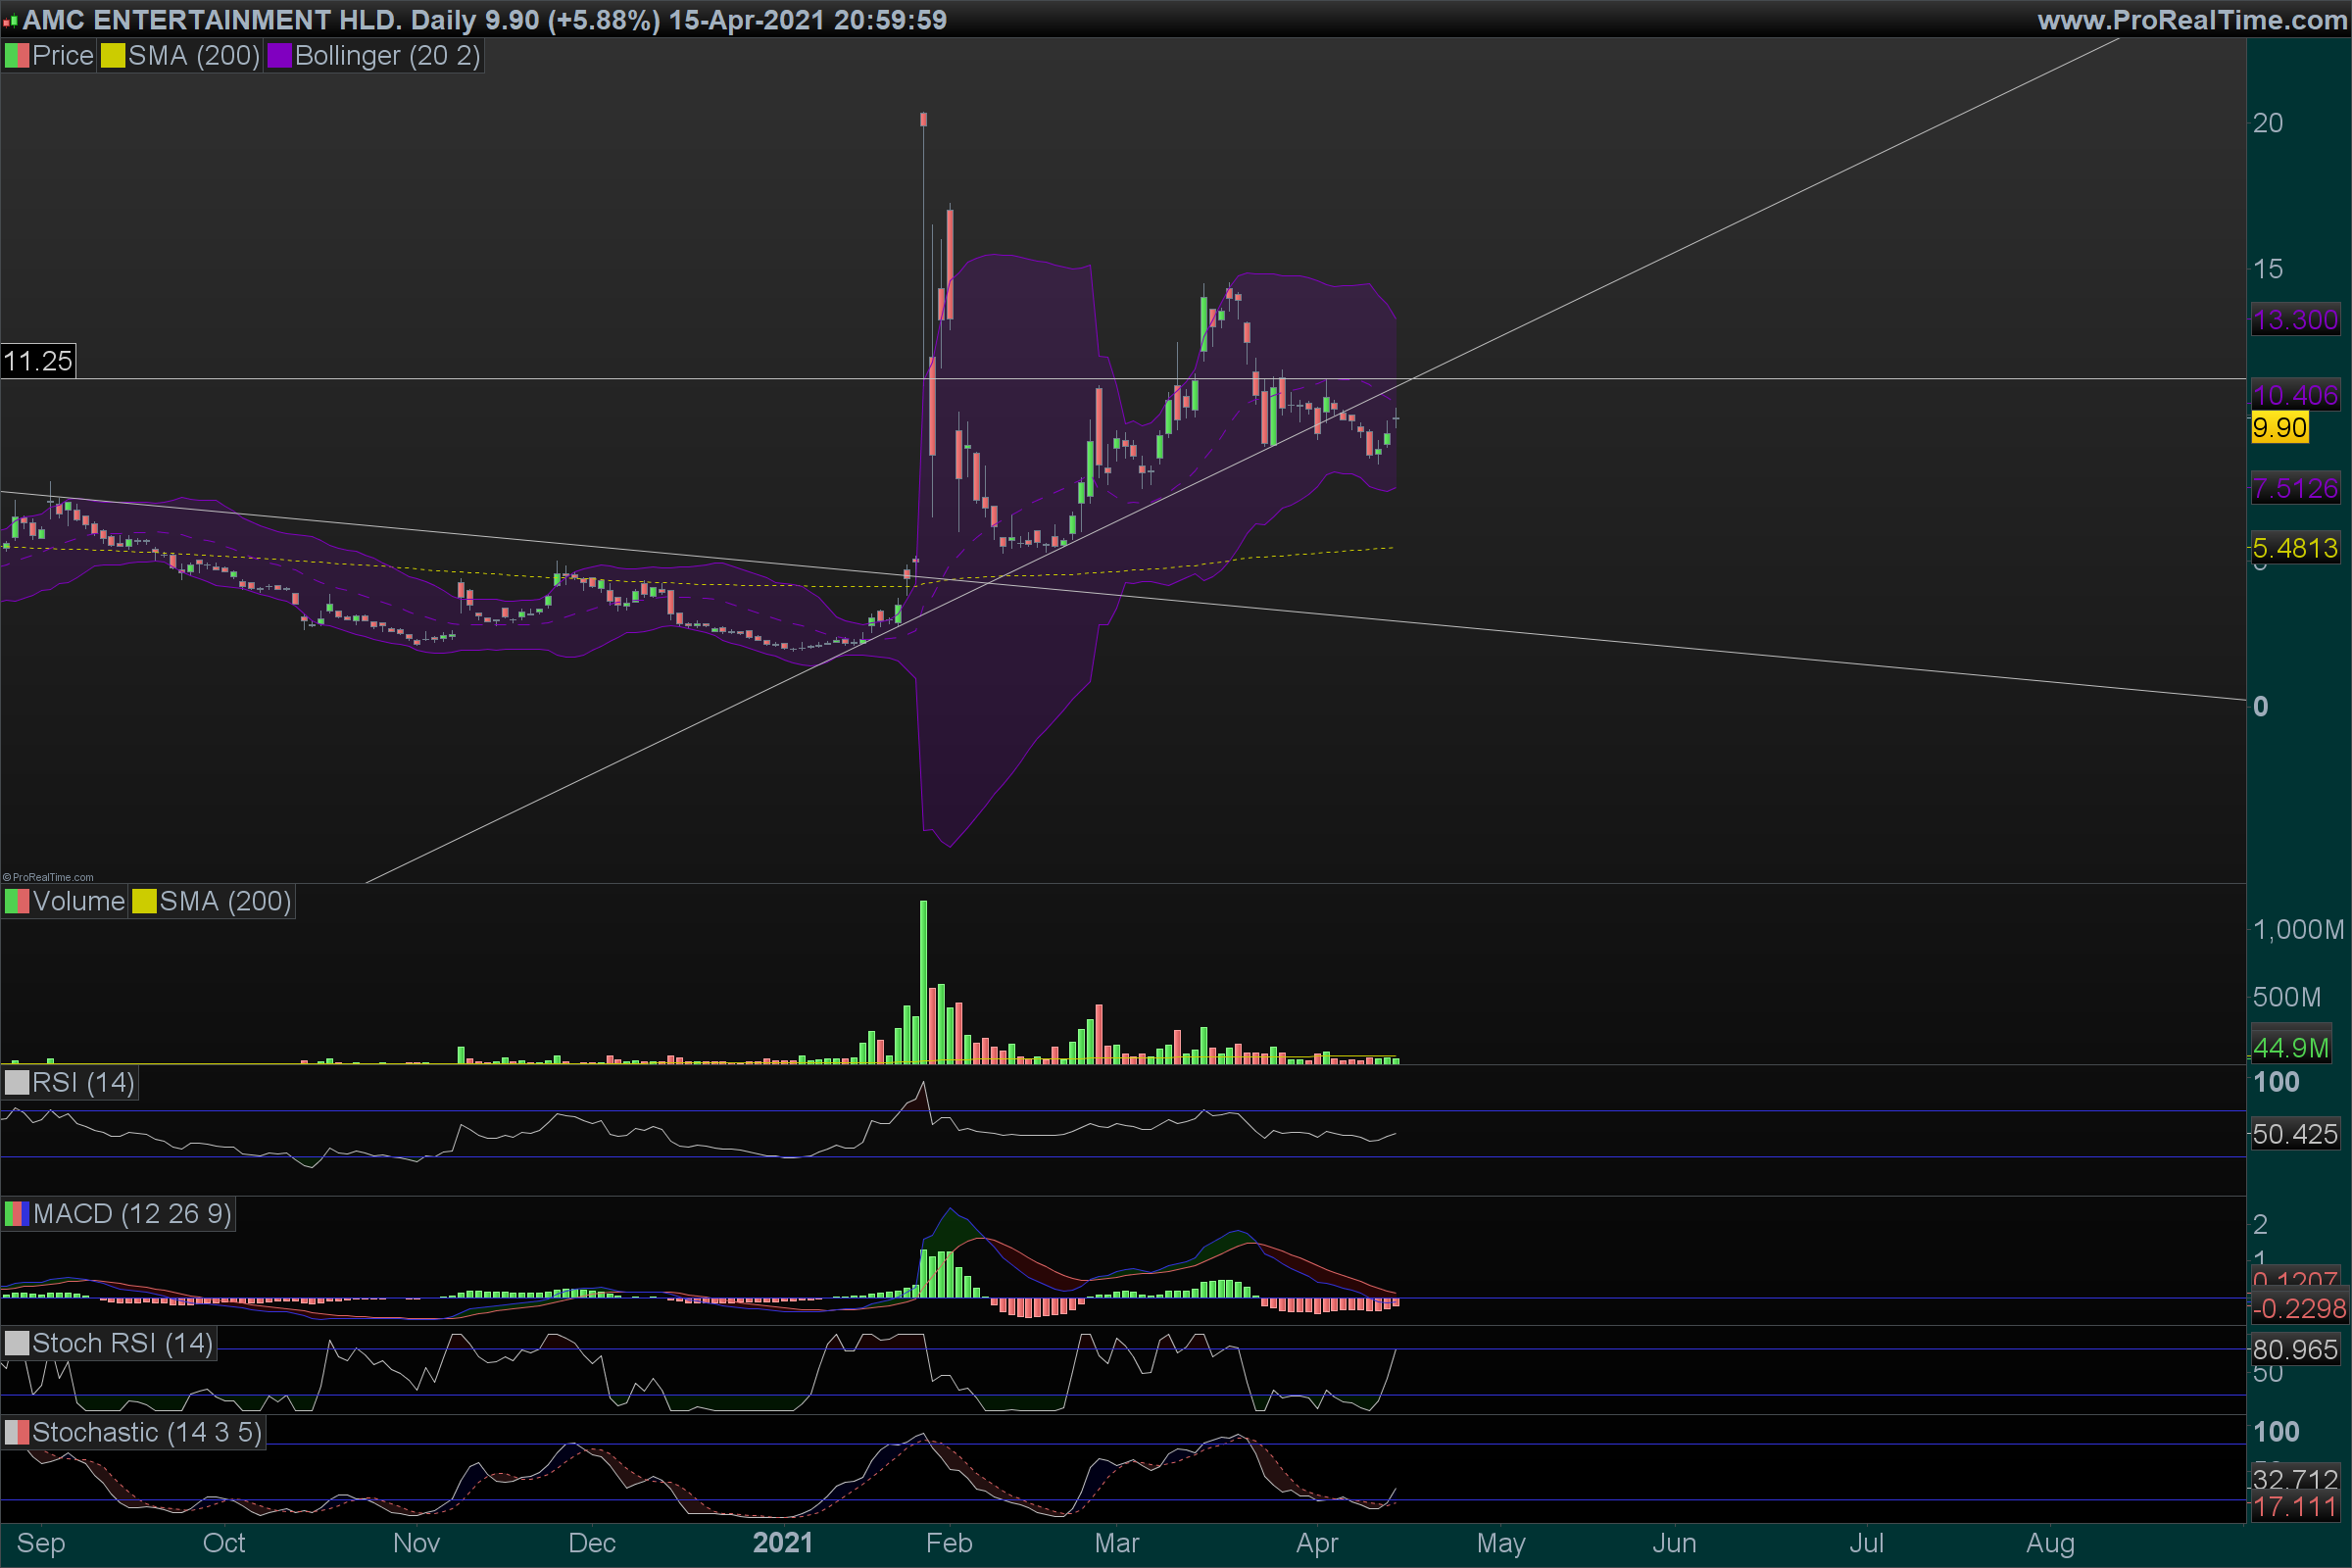This screenshot has height=1568, width=2352.
Task: Click the Stochastic (14 3 5) legend icon
Action: (x=17, y=1432)
